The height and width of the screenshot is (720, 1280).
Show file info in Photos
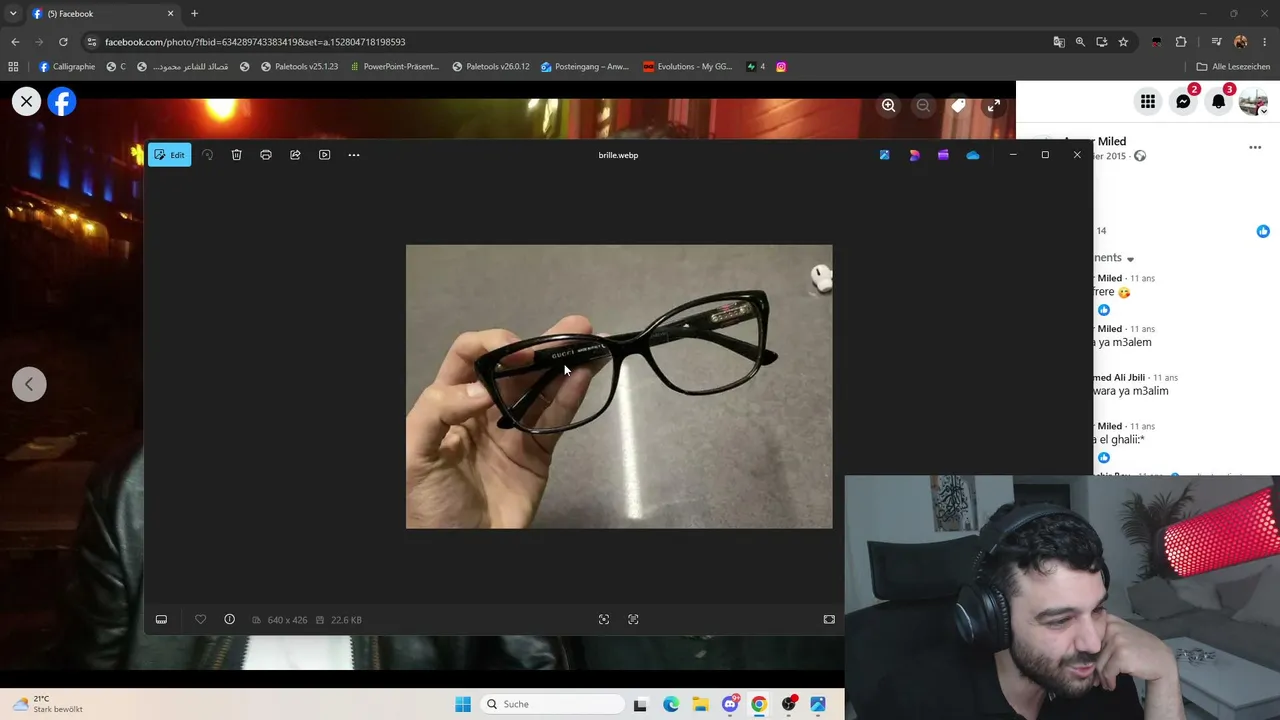click(229, 620)
